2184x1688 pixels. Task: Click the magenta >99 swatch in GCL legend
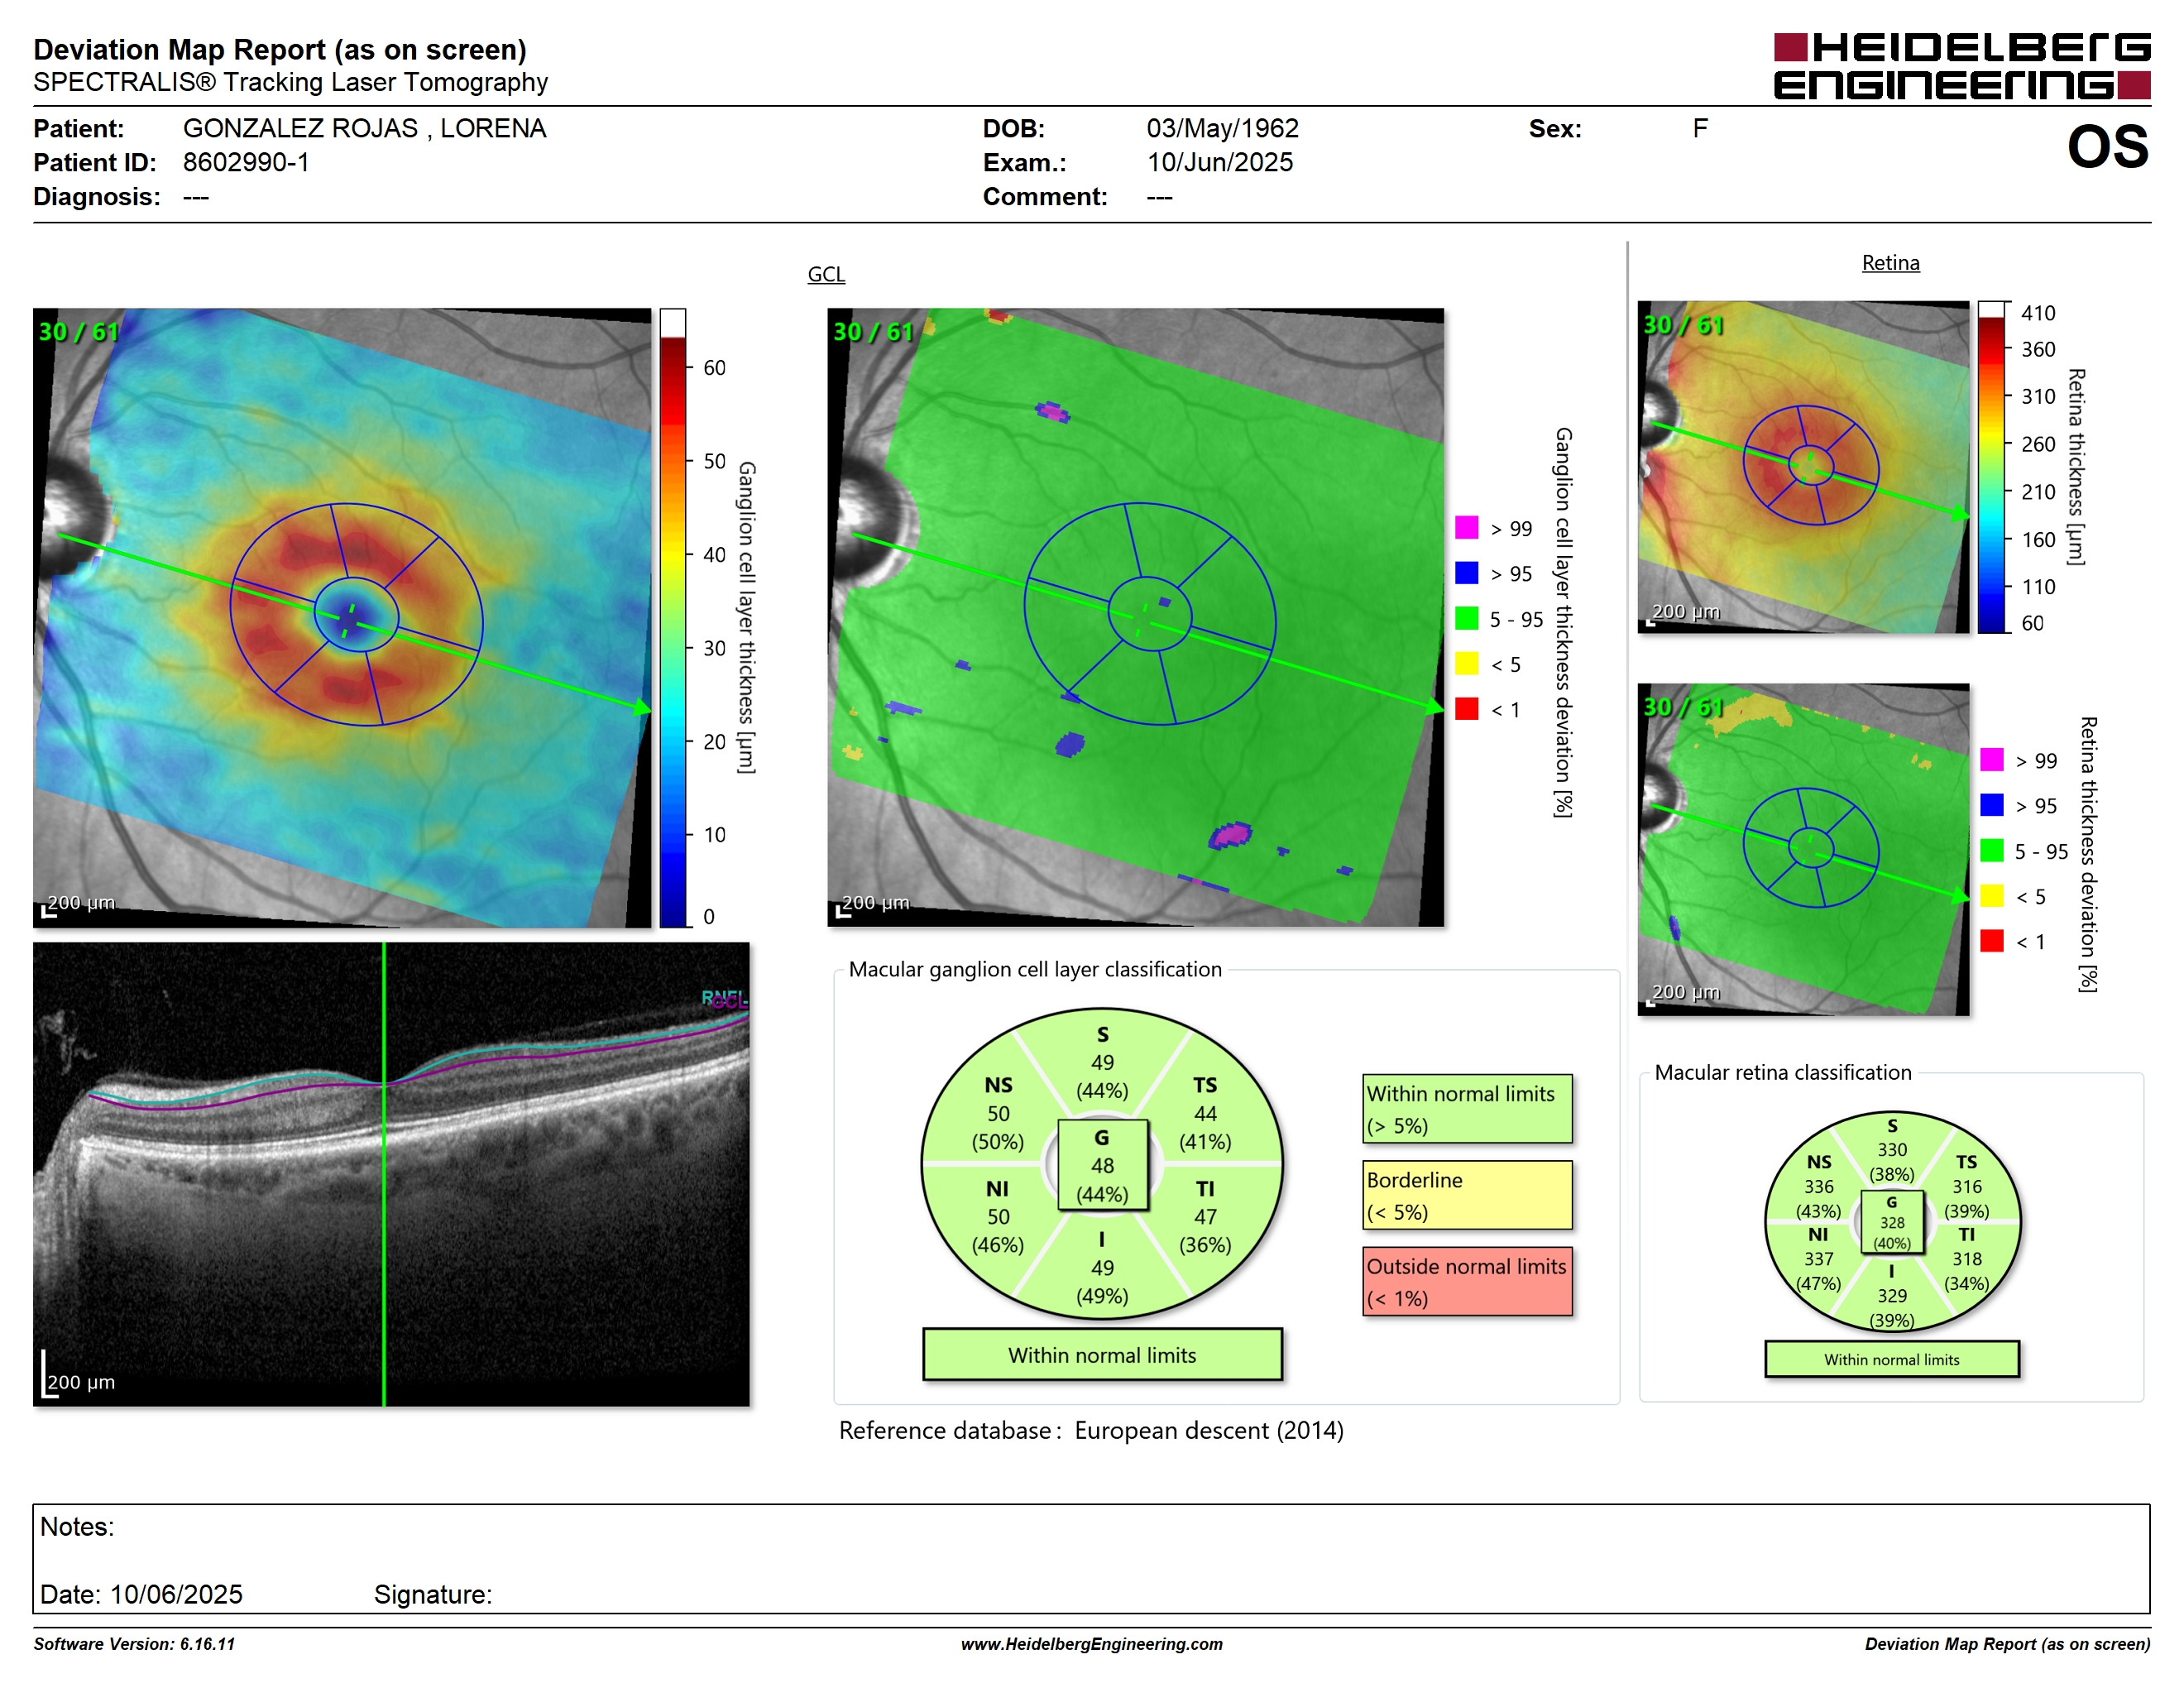(x=1466, y=527)
